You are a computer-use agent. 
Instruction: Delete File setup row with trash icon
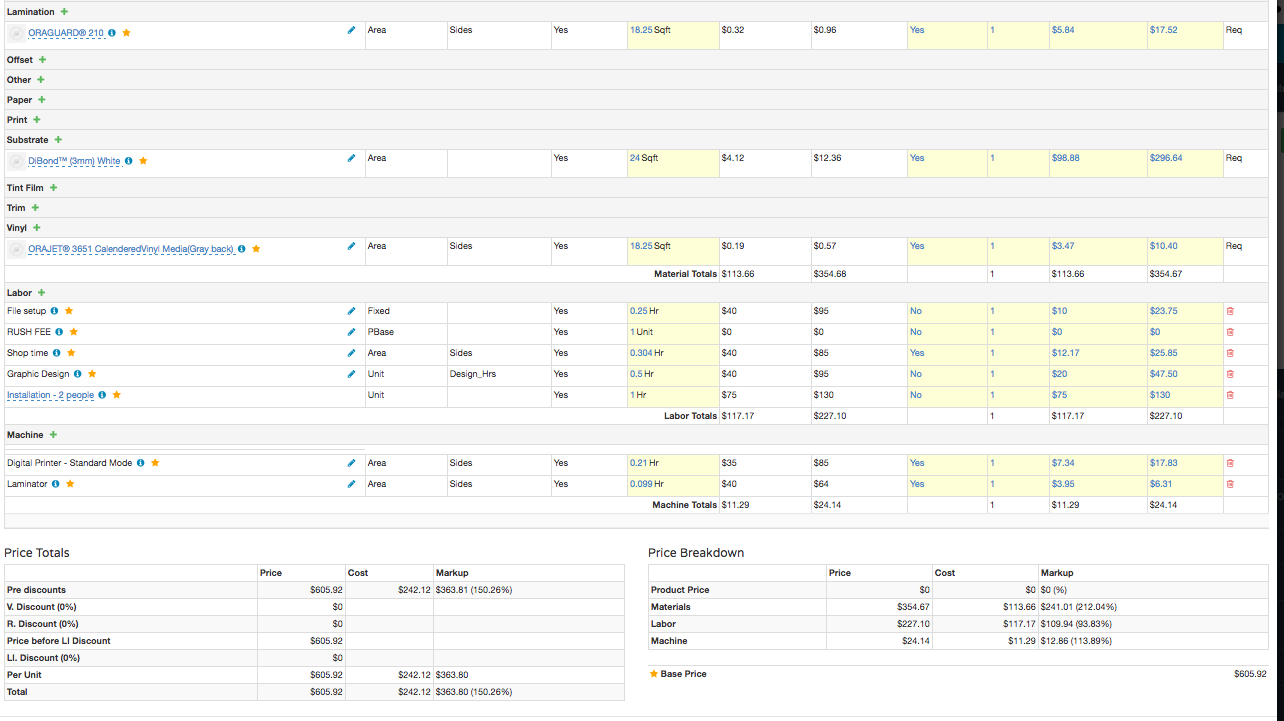click(1230, 312)
